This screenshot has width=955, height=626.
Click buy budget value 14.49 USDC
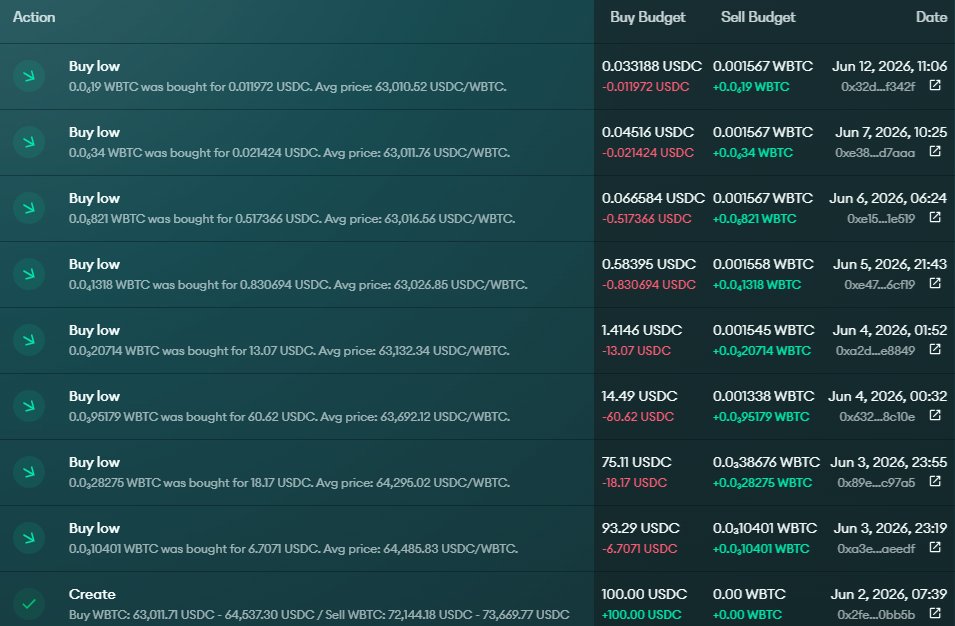(x=640, y=396)
